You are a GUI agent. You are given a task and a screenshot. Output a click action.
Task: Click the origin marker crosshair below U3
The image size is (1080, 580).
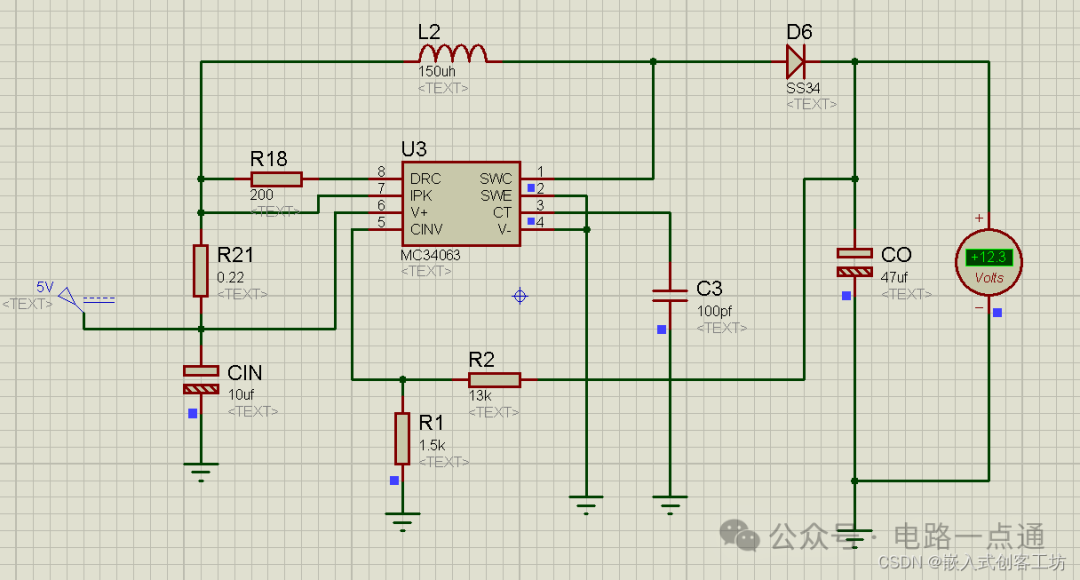(x=520, y=296)
